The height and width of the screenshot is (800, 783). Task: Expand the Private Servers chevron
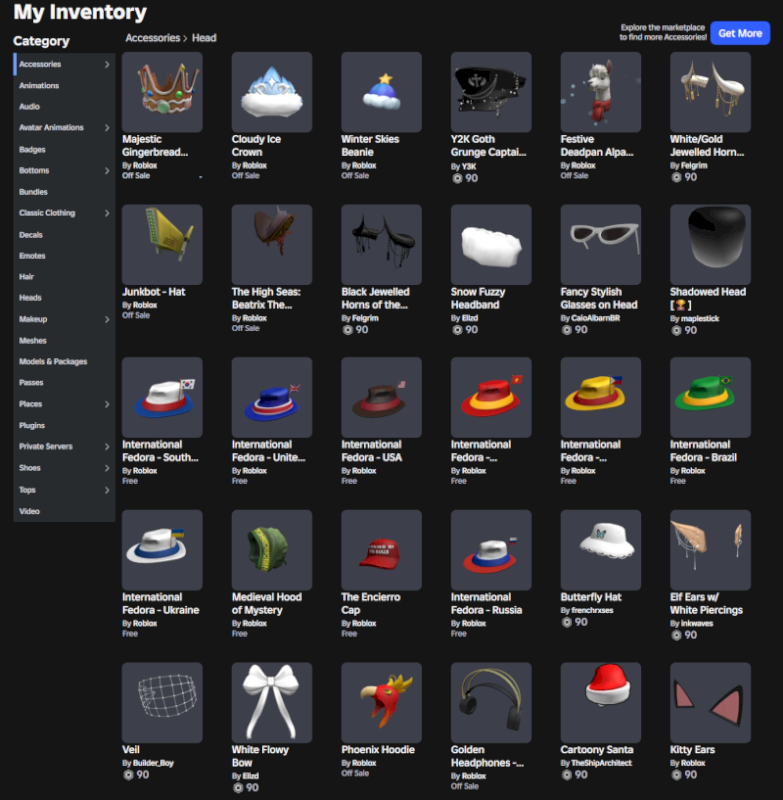click(107, 446)
